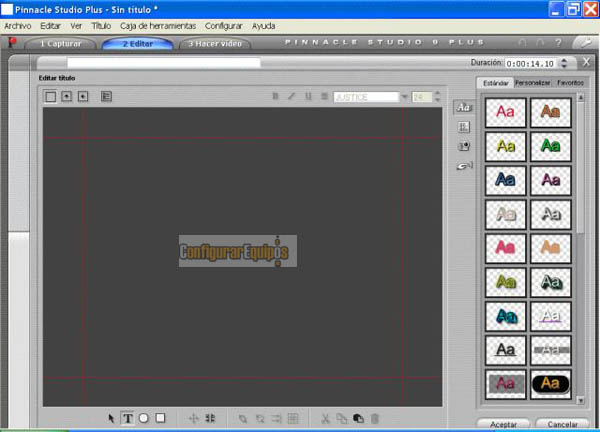The height and width of the screenshot is (432, 600).
Task: Open the Looks browser (Aa) panel
Action: pos(464,107)
